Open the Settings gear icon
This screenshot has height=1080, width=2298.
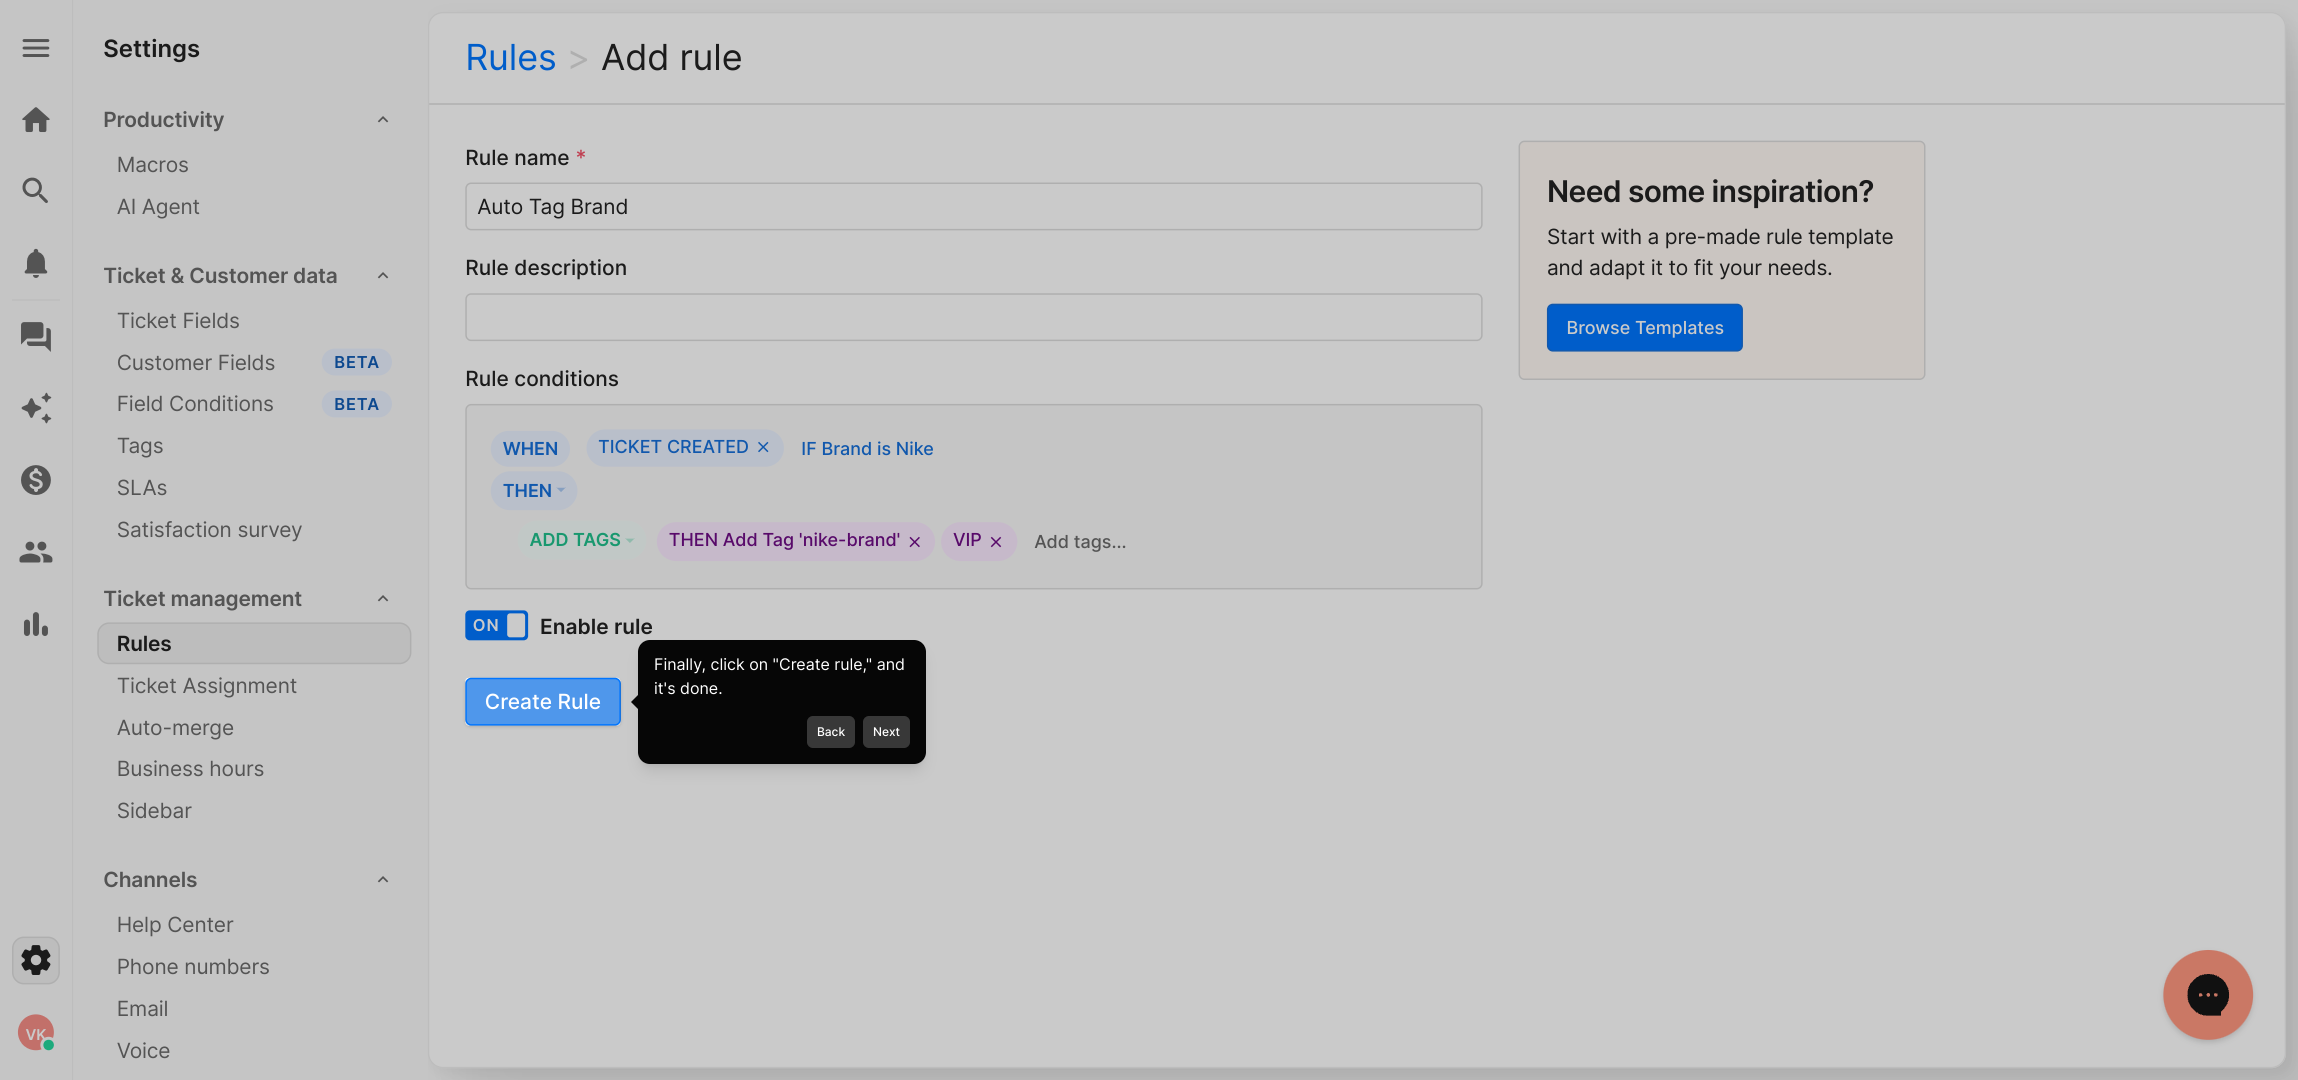coord(36,960)
